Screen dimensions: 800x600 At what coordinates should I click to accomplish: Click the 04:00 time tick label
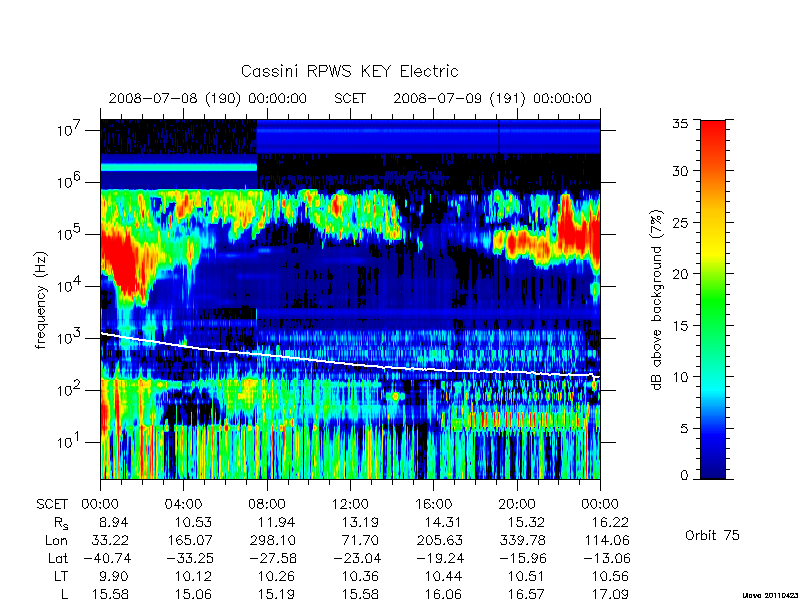pos(183,505)
